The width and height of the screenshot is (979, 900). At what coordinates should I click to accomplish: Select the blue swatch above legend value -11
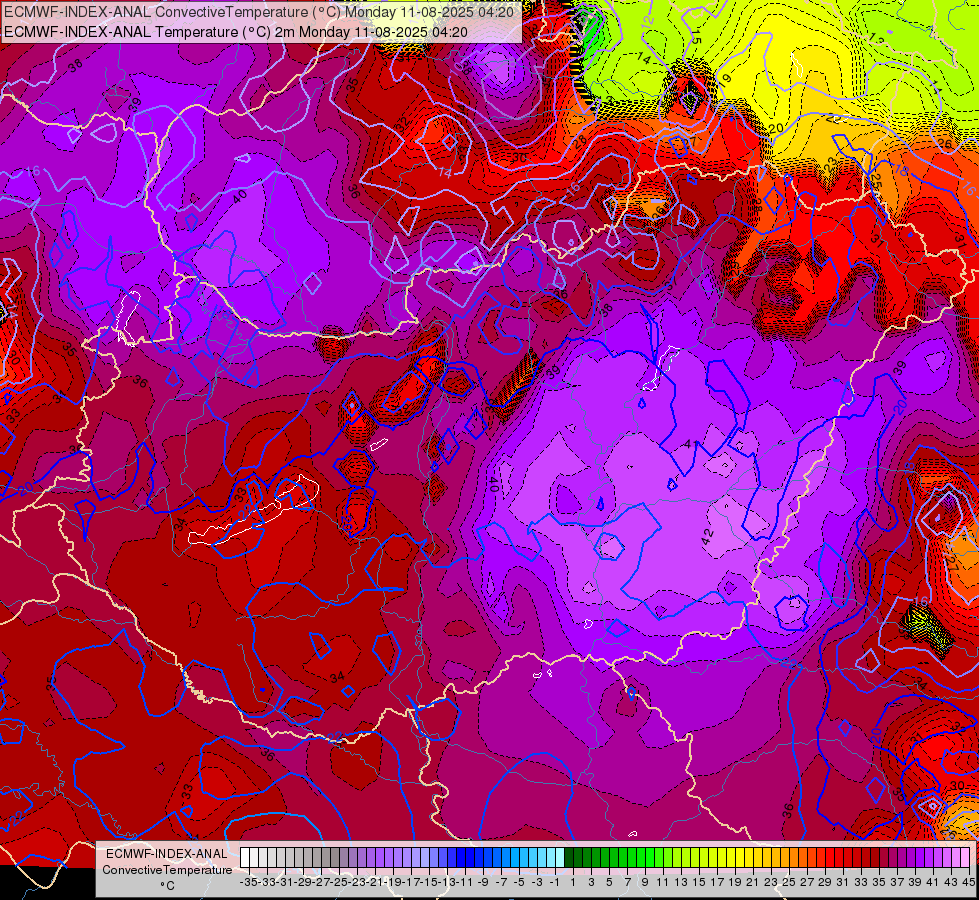461,858
